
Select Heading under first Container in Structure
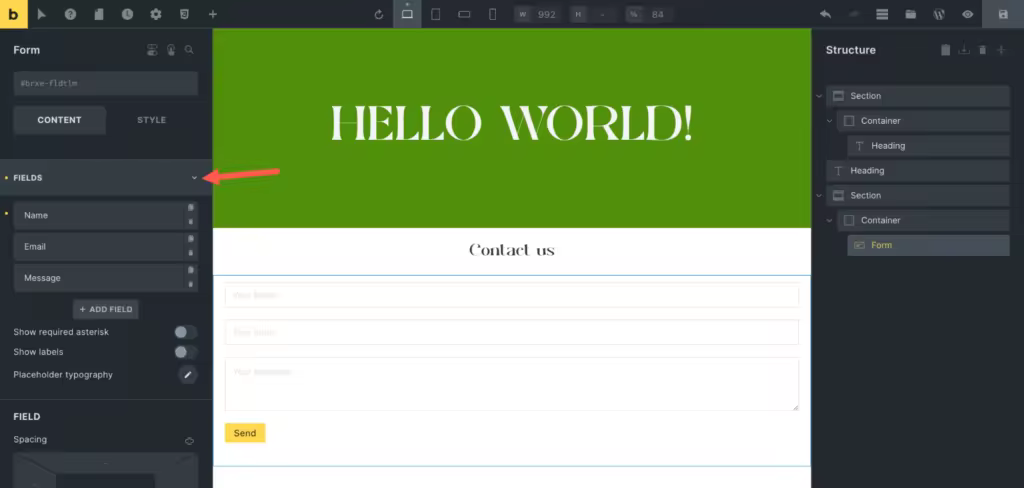[x=928, y=146]
